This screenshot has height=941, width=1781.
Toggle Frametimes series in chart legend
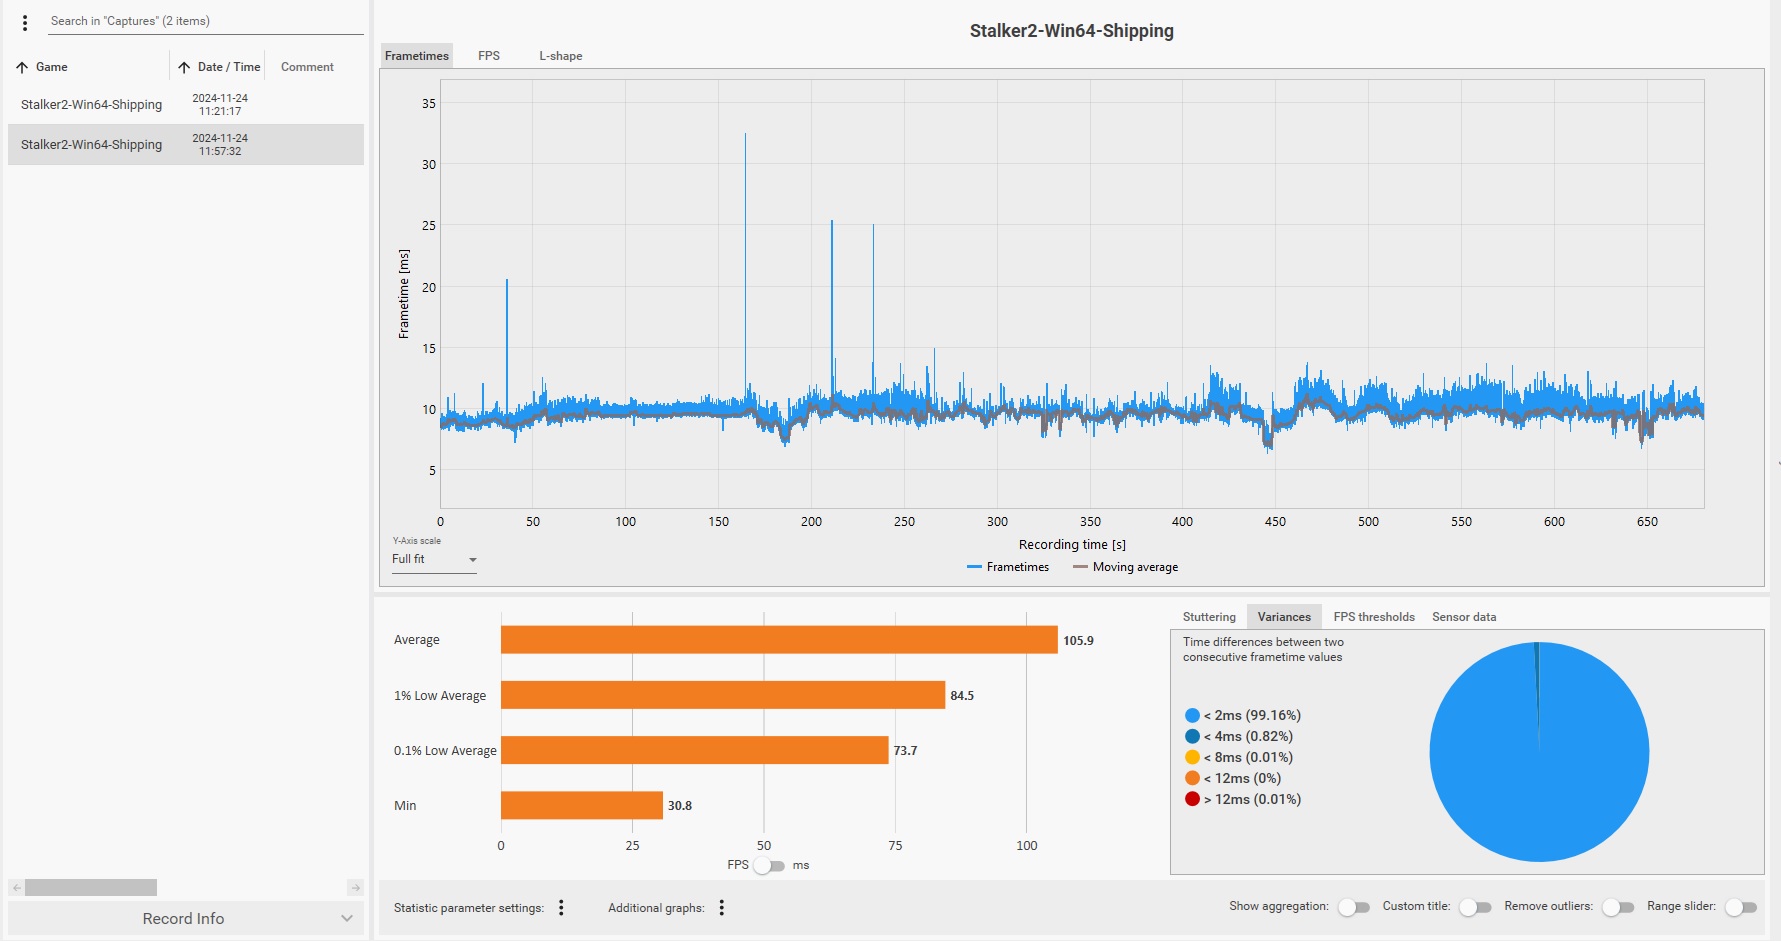coord(1008,567)
